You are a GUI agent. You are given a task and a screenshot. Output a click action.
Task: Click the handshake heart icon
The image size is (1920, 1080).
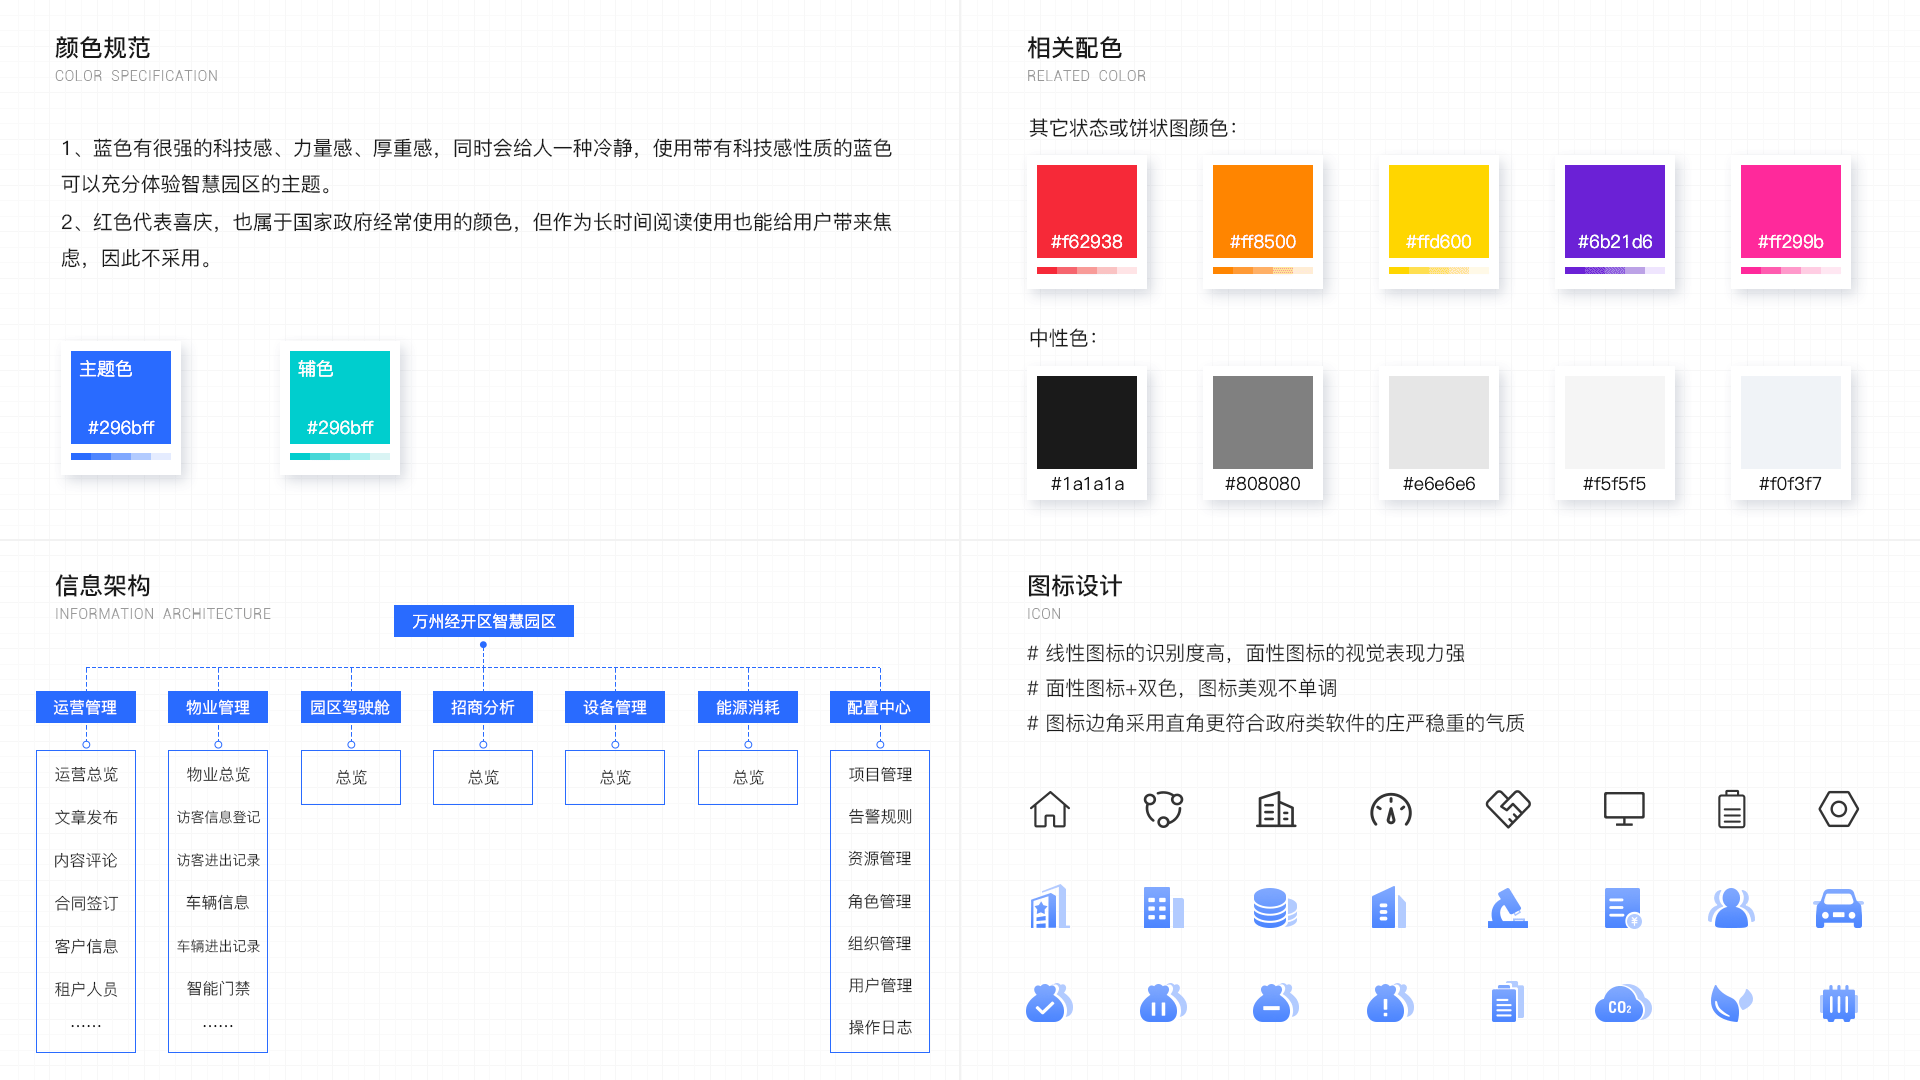1508,808
